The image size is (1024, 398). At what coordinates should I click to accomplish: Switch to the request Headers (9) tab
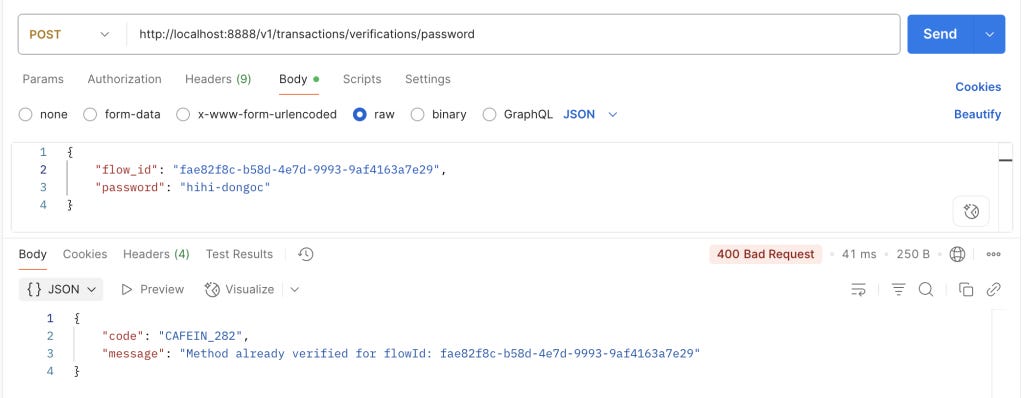218,79
